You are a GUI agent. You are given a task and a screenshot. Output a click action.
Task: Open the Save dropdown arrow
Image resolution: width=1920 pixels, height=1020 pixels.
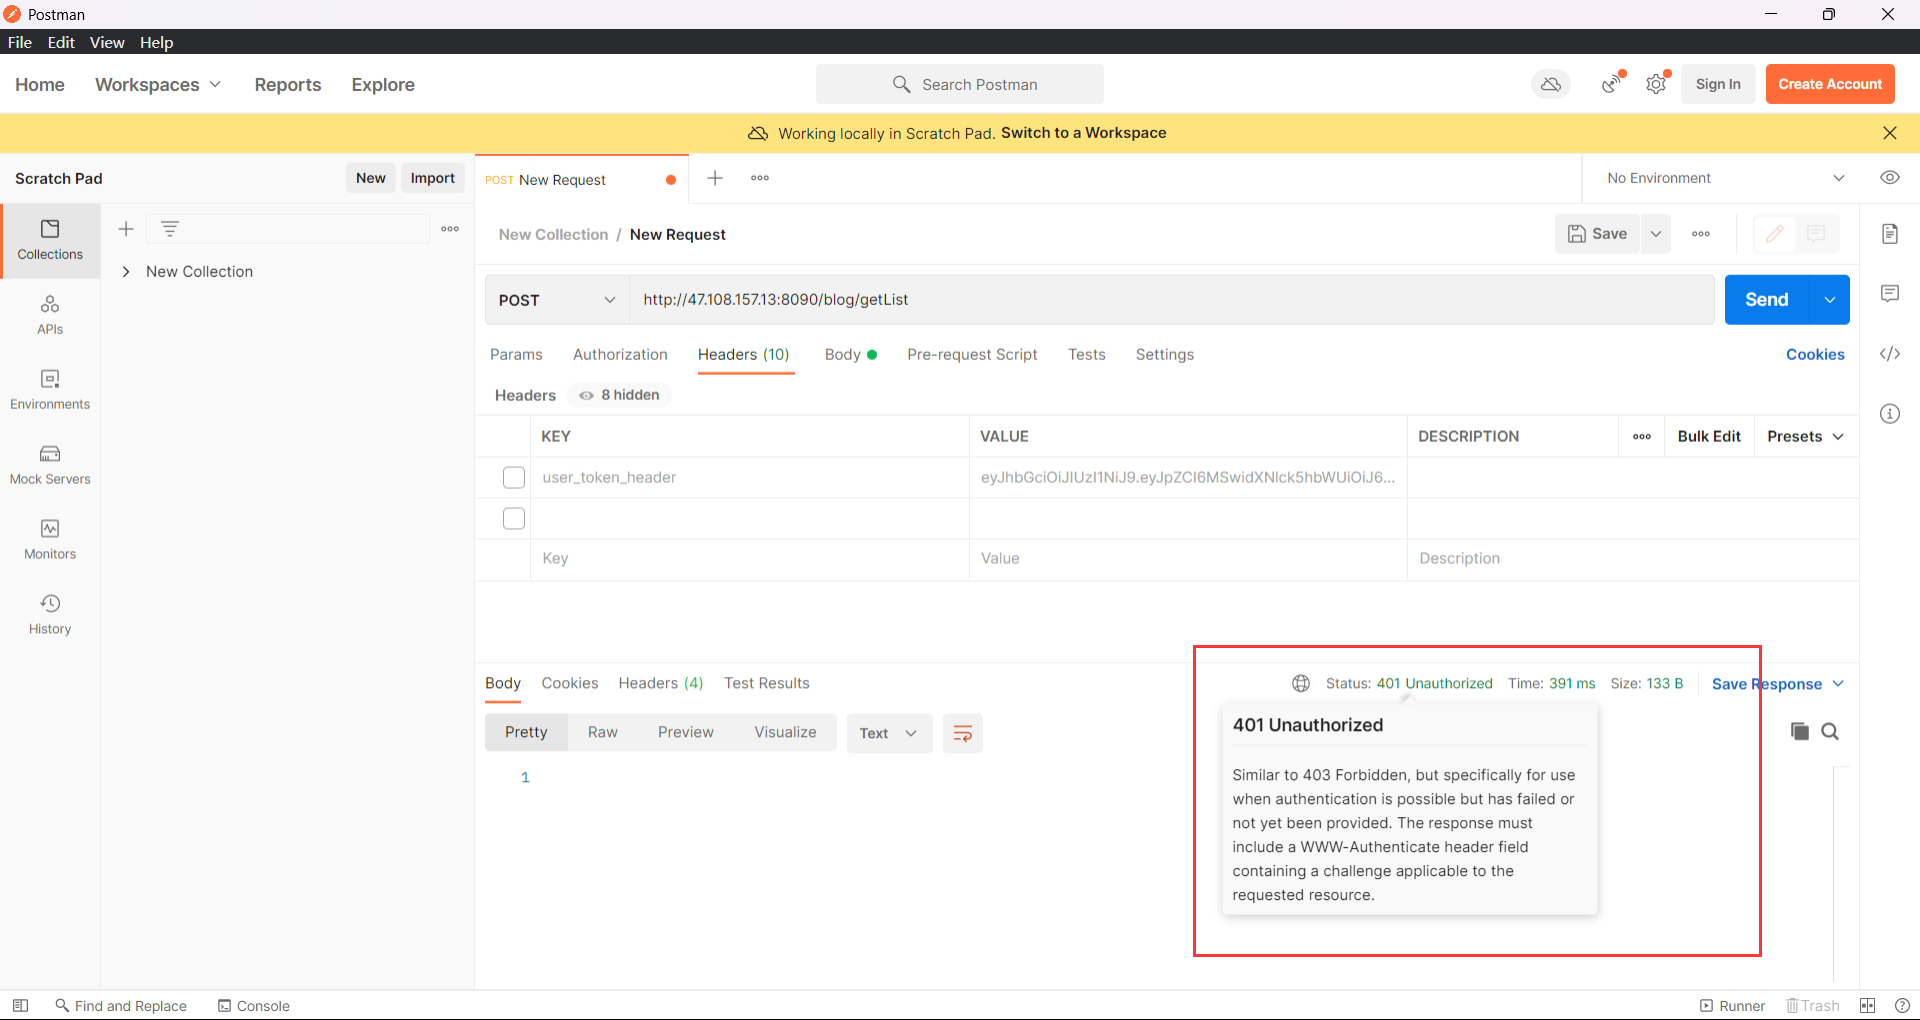coord(1656,234)
